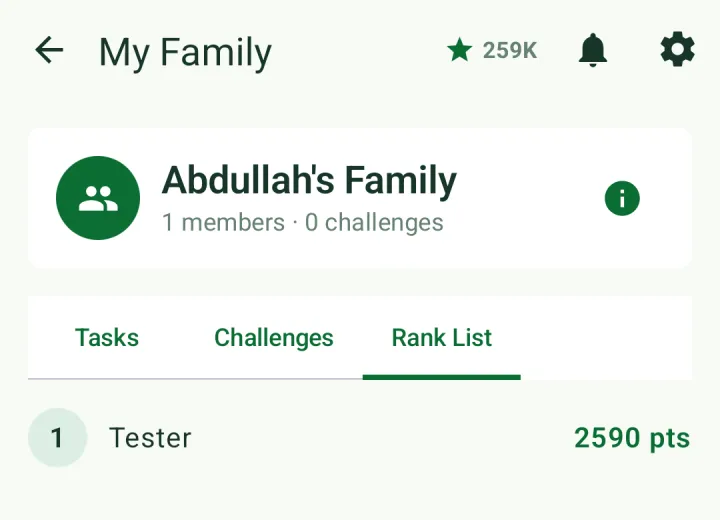Select the Rank List tab
Screen dimensions: 720x520
pos(441,338)
